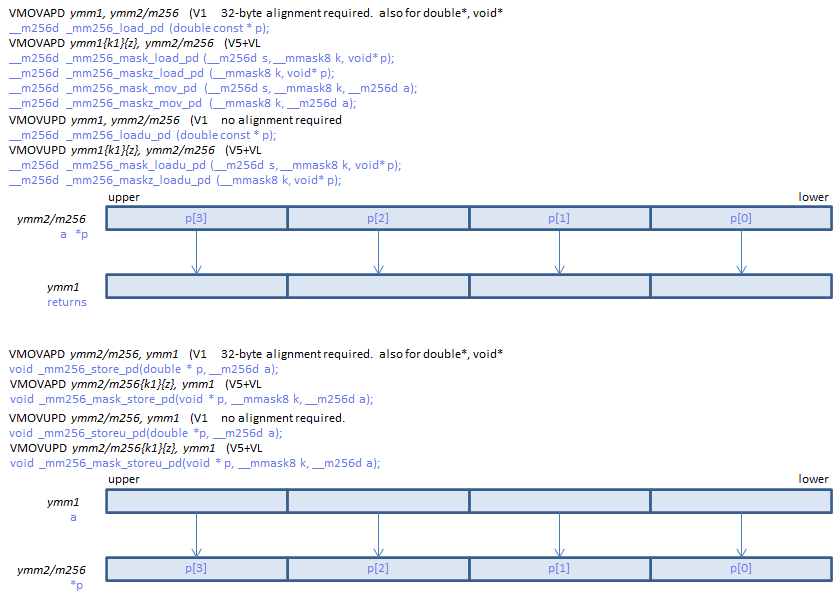Click the p[3] cell in the top load diagram

click(196, 218)
